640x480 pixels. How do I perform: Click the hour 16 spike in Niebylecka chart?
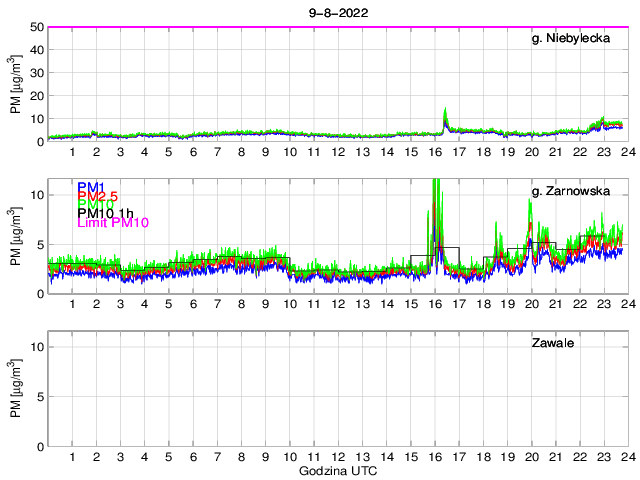tap(445, 116)
